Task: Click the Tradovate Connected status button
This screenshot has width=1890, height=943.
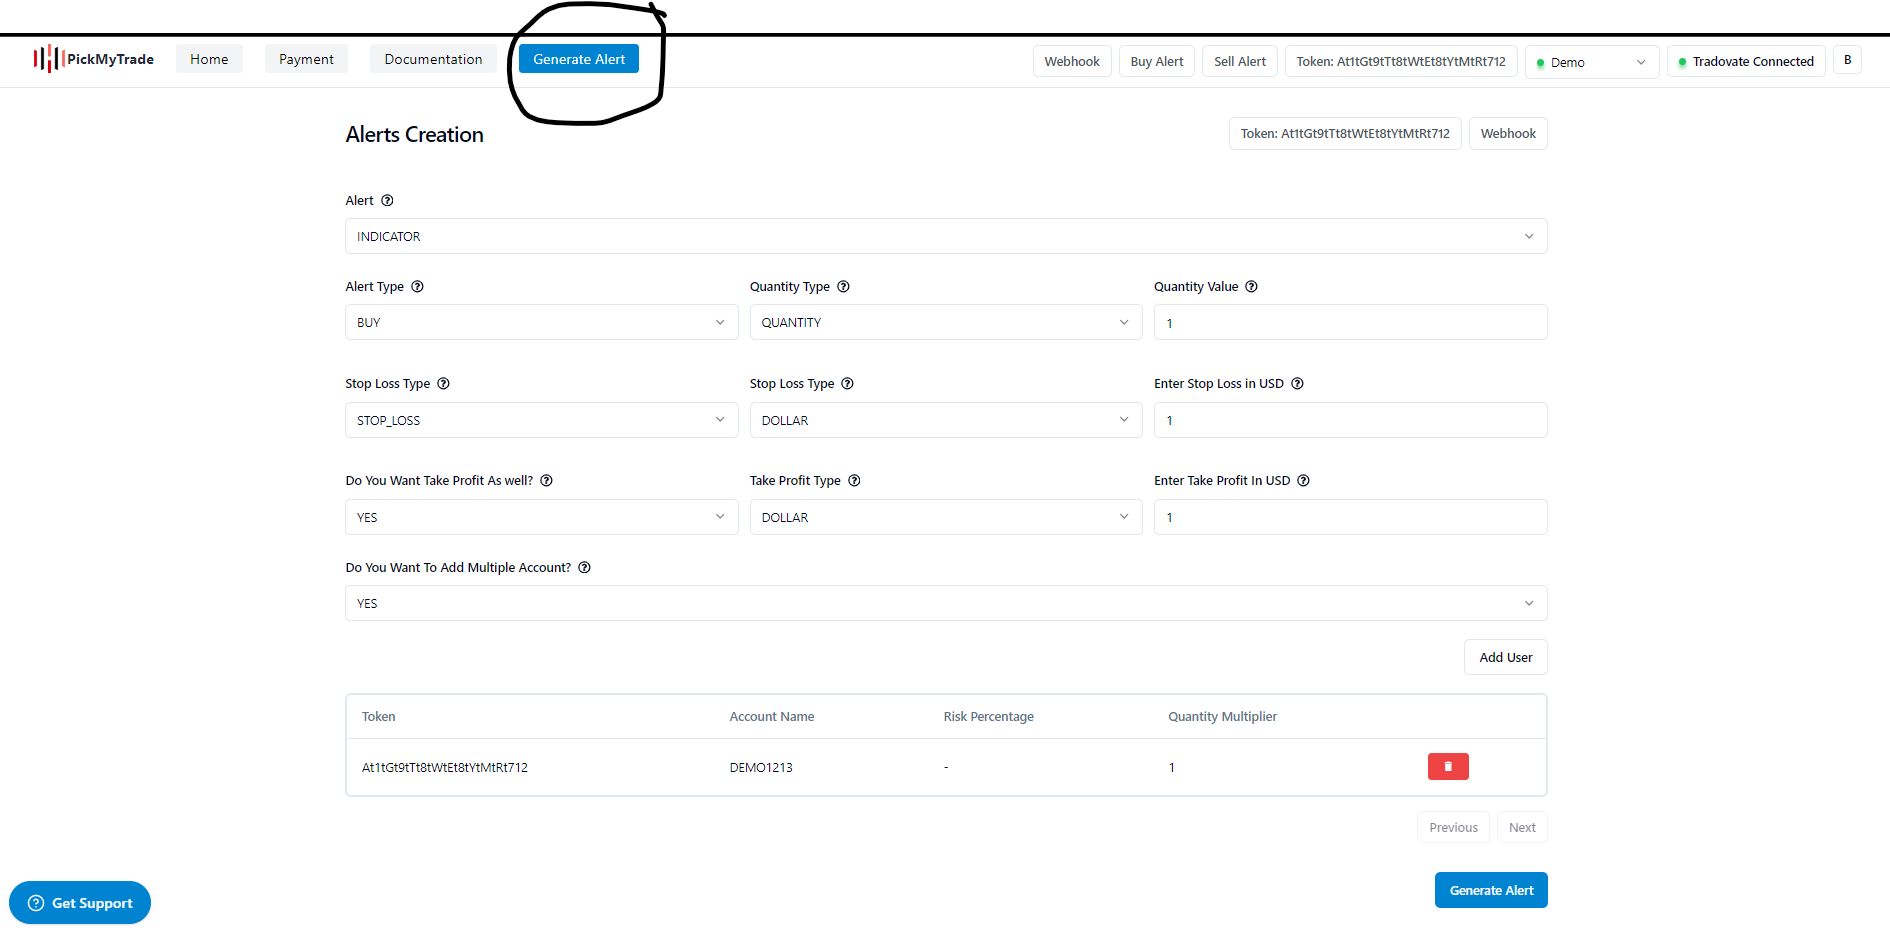Action: pos(1746,61)
